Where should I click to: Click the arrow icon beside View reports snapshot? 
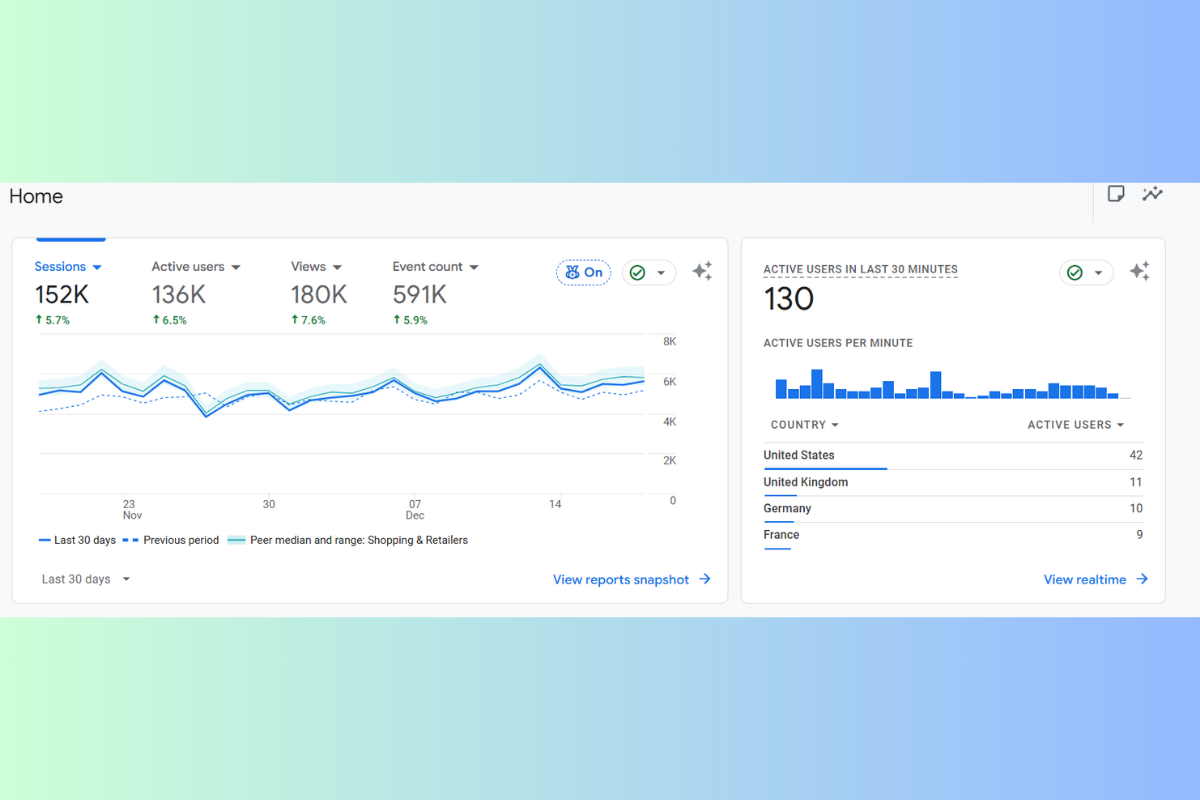tap(705, 579)
